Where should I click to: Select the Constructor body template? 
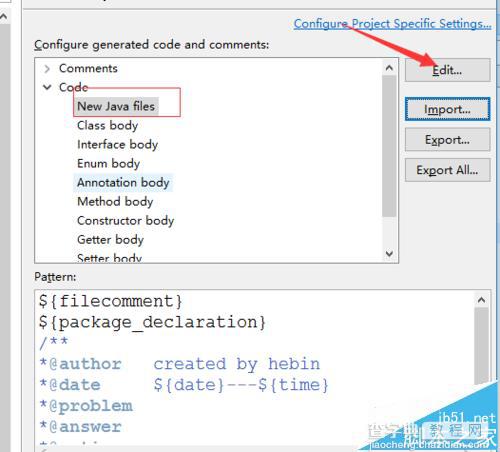(x=125, y=221)
